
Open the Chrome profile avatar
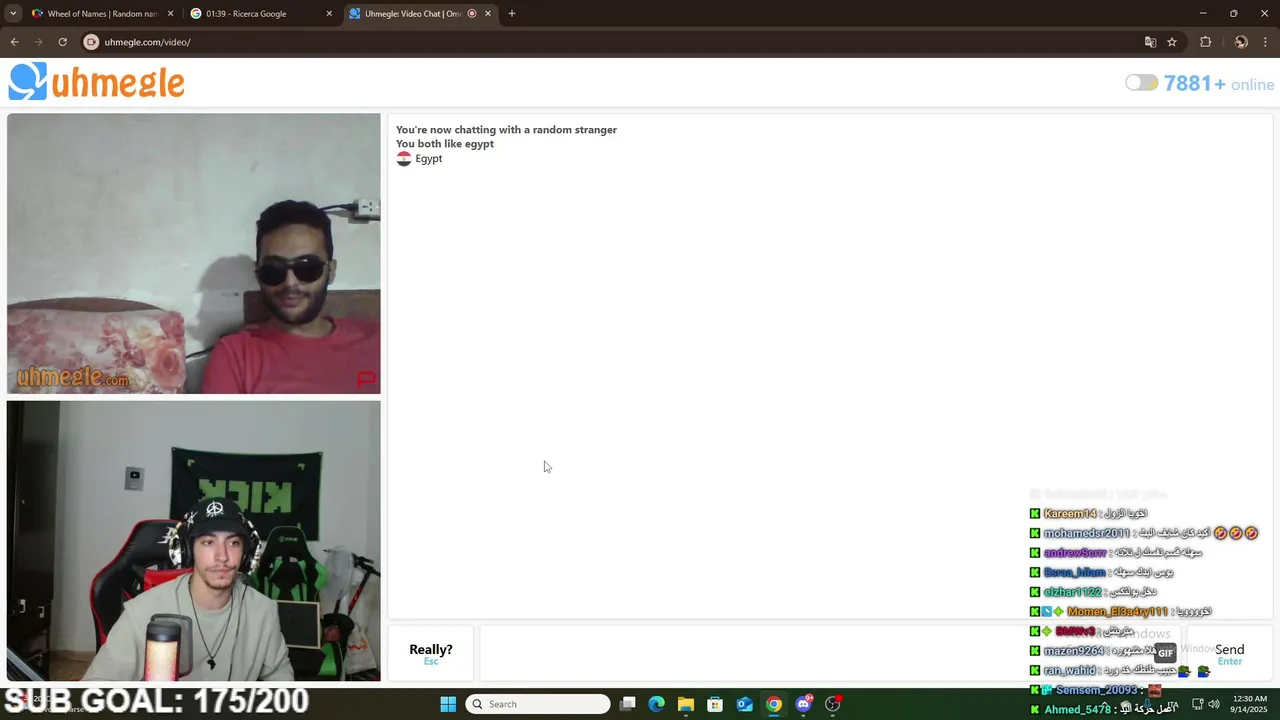pyautogui.click(x=1241, y=42)
